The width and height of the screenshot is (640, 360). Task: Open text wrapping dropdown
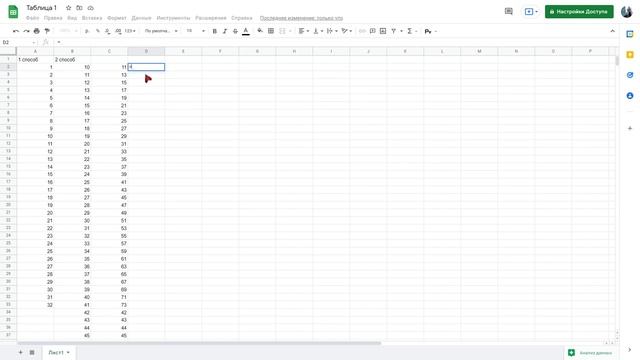click(332, 31)
